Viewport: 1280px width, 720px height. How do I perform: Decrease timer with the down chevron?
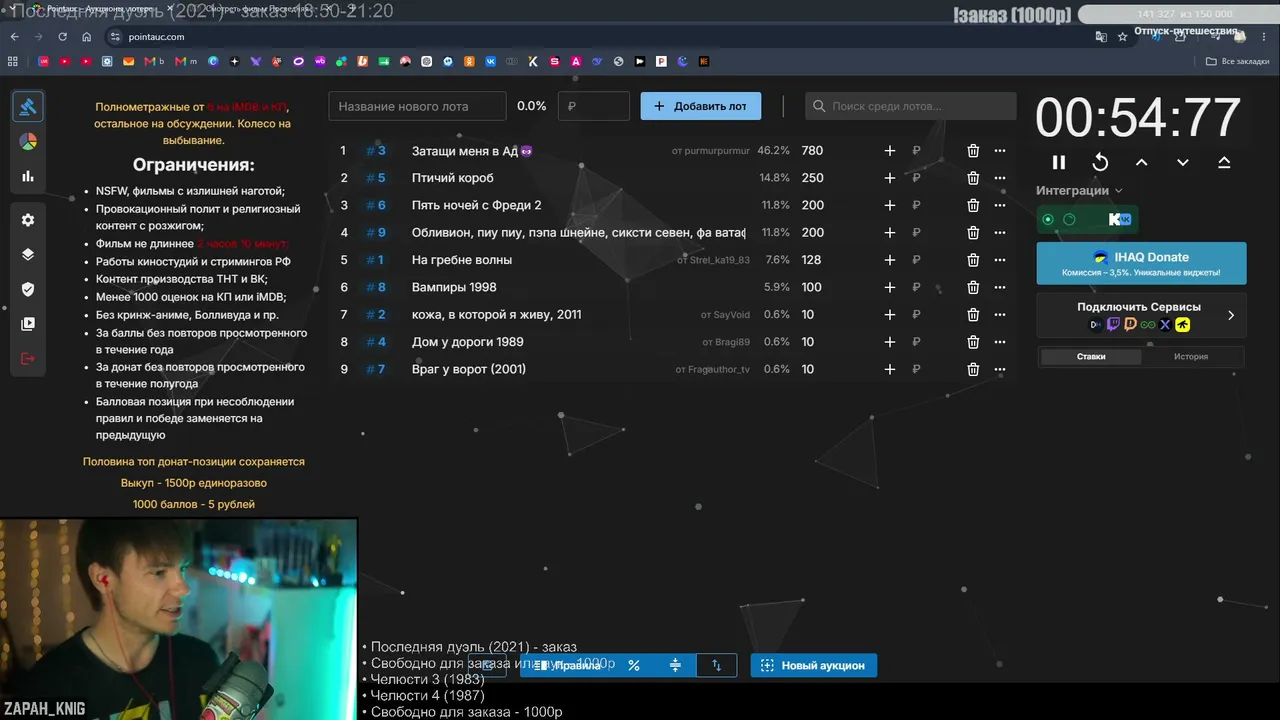pyautogui.click(x=1183, y=162)
